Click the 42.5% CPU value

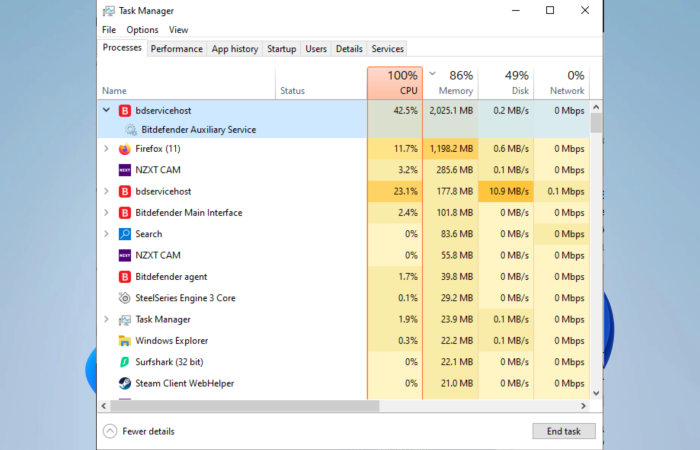point(405,111)
